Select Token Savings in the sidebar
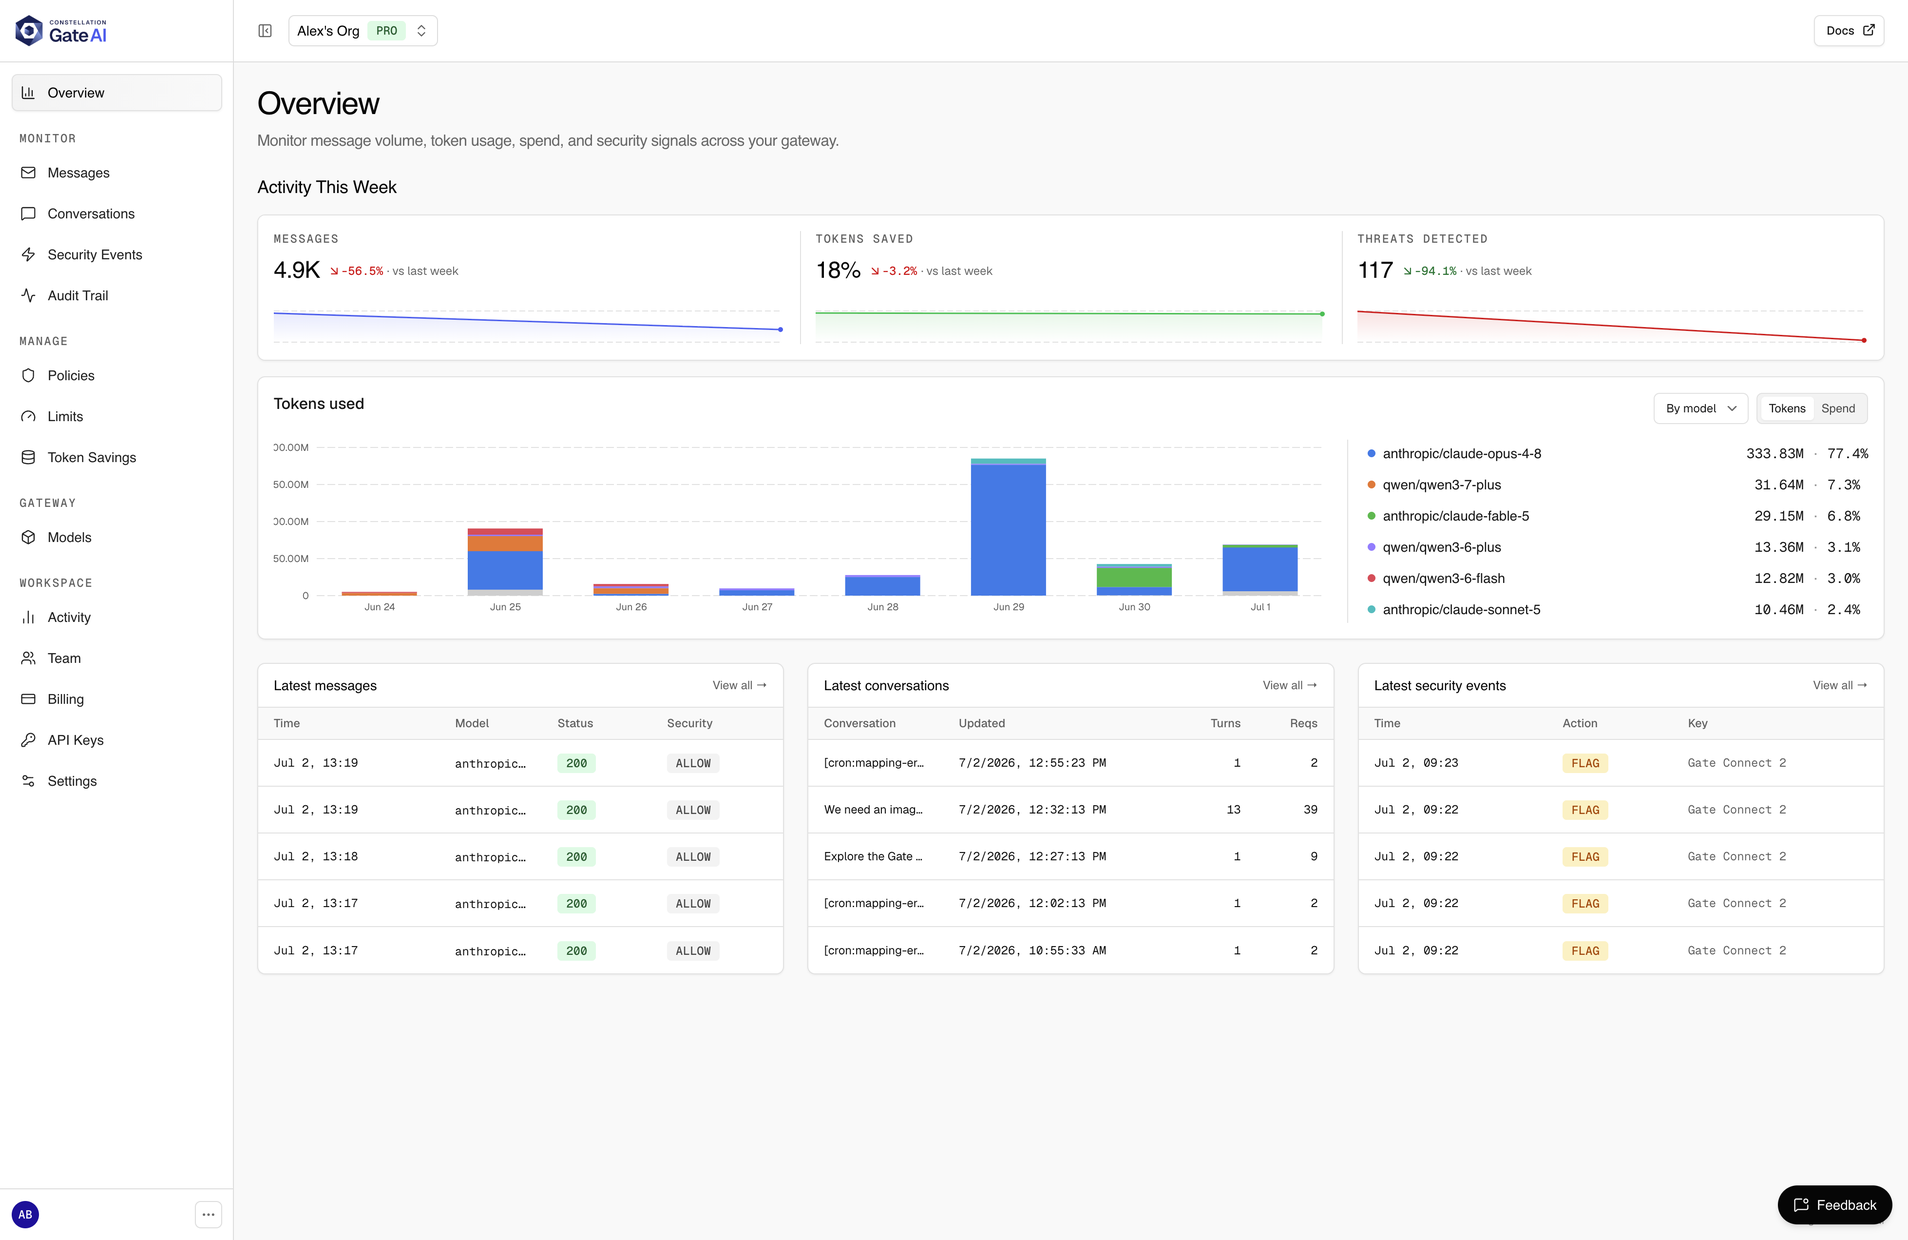Screen dimensions: 1908x1240 pos(117,458)
